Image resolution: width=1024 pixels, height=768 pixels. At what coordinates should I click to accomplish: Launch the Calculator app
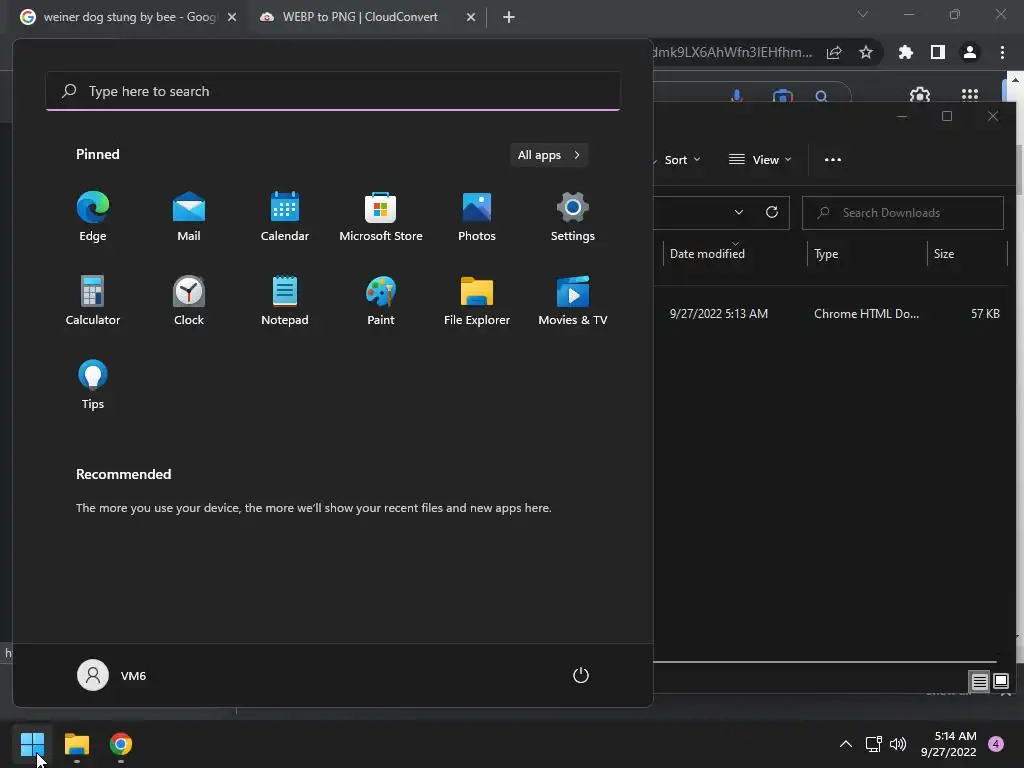[x=93, y=301]
